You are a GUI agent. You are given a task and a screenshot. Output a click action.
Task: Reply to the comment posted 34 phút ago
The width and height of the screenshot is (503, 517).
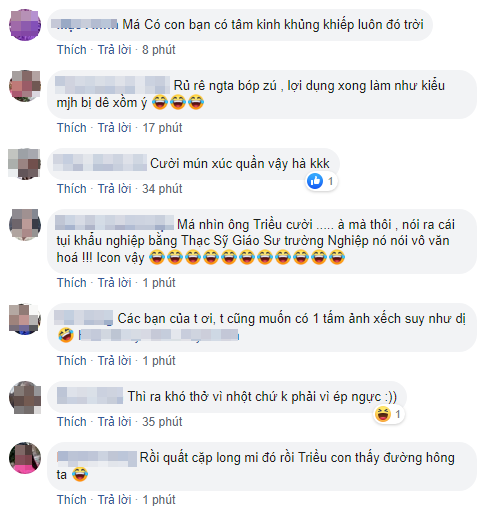114,189
